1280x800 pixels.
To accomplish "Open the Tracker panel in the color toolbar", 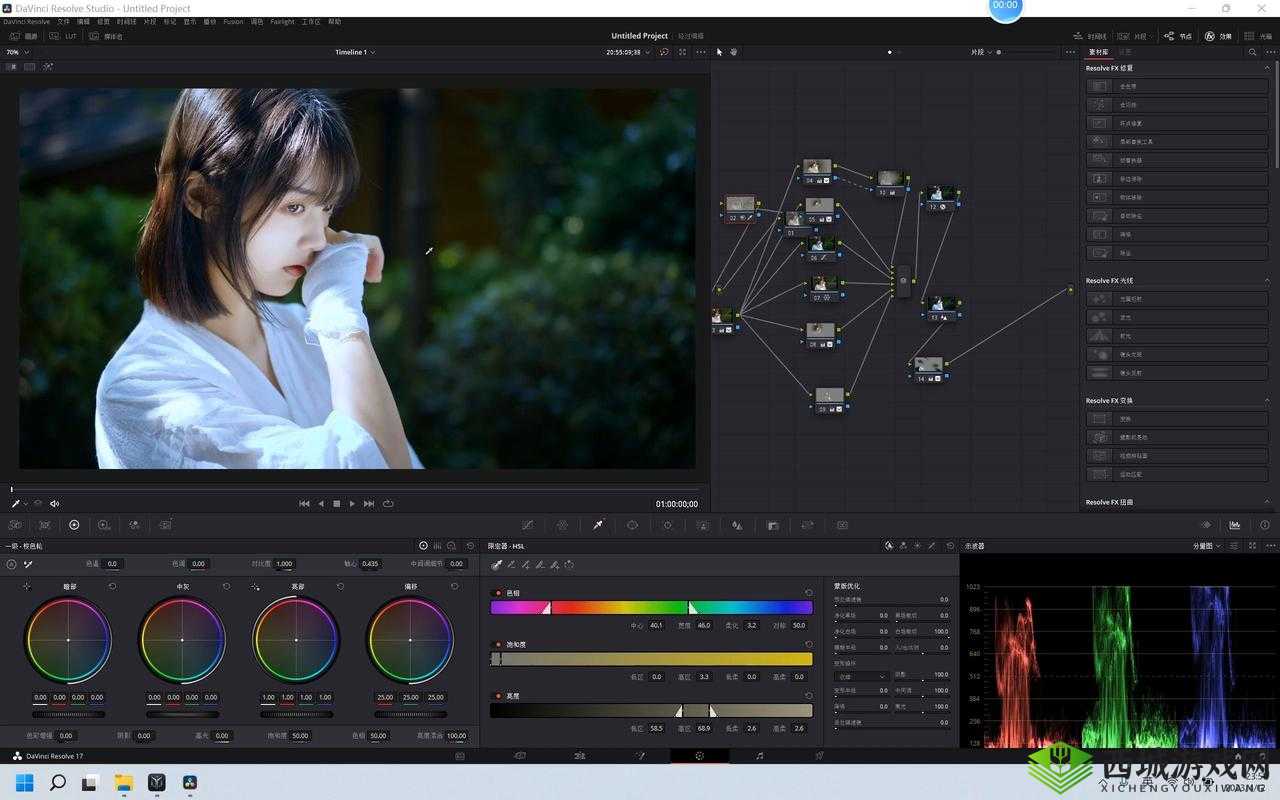I will click(x=667, y=525).
